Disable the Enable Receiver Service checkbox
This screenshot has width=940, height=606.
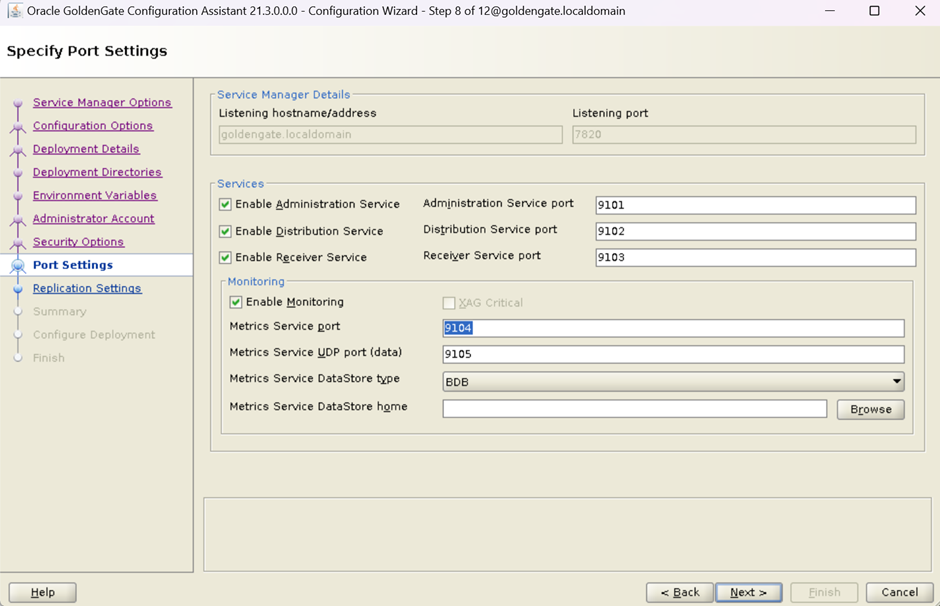[225, 257]
